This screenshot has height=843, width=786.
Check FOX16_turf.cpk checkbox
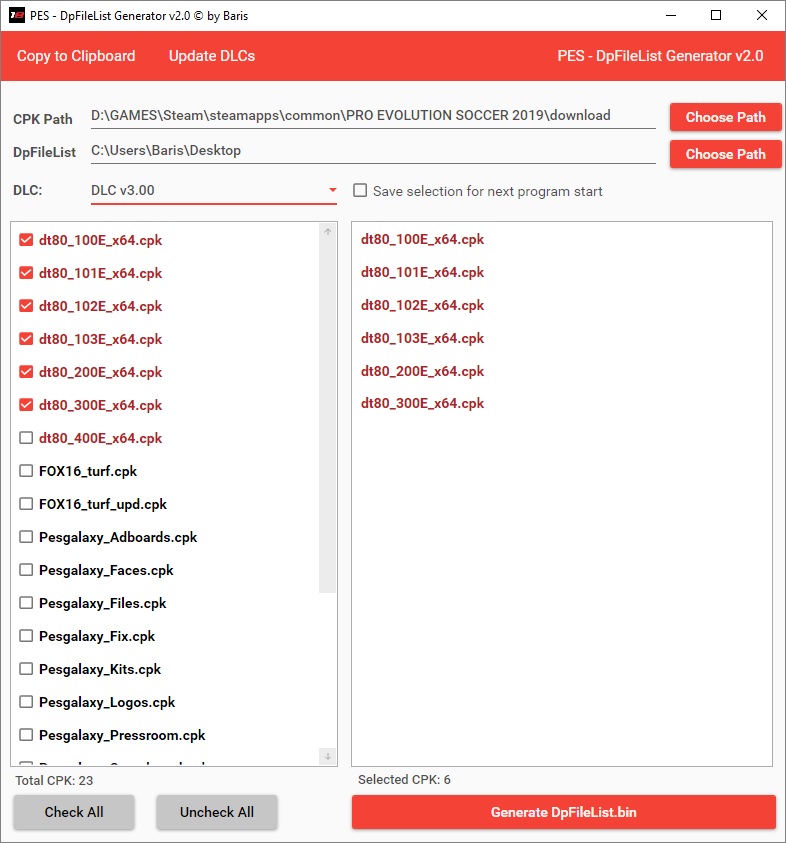tap(26, 471)
